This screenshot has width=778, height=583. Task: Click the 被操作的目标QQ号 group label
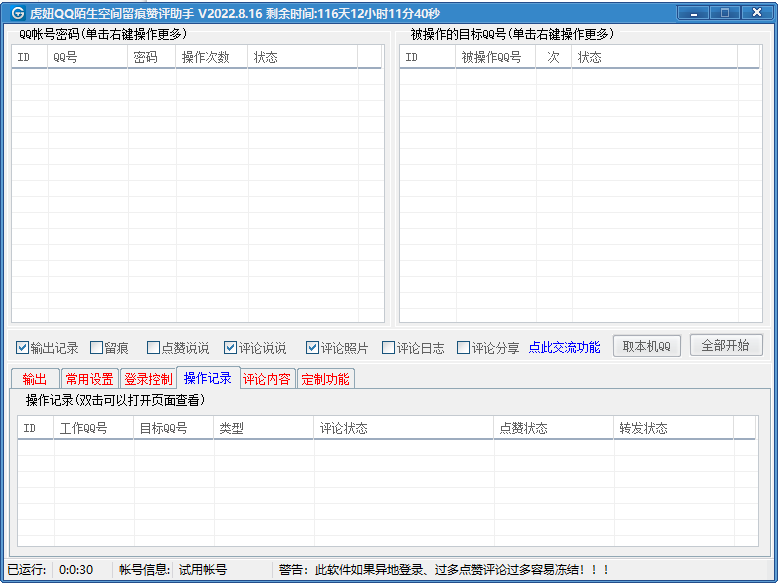point(512,34)
